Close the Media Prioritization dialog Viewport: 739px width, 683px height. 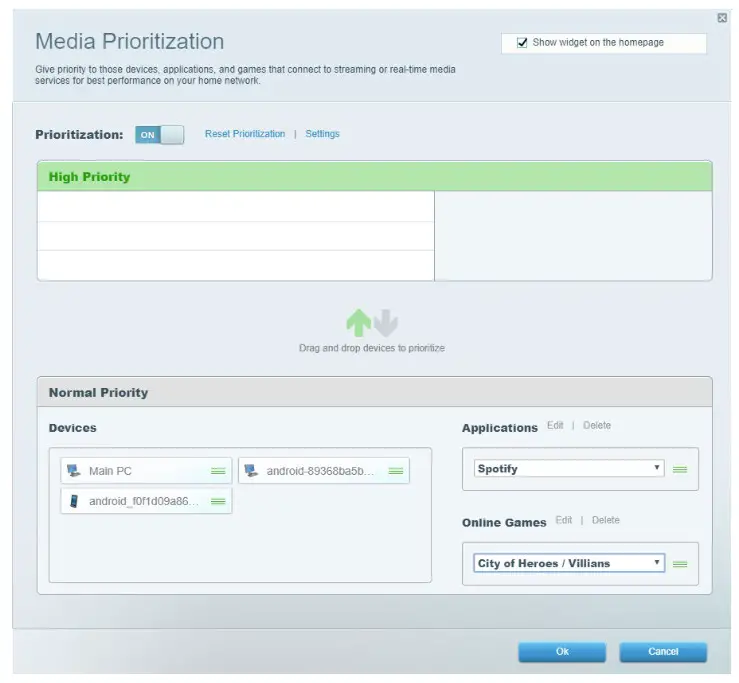722,18
